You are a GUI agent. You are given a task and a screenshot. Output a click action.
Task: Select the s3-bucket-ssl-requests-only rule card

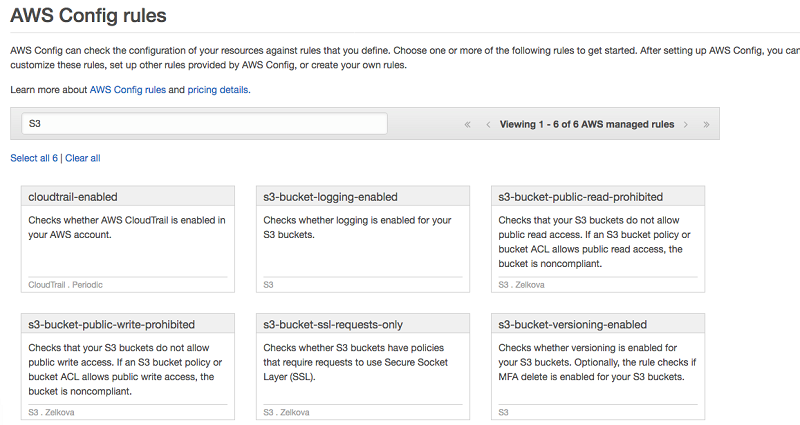tap(363, 325)
